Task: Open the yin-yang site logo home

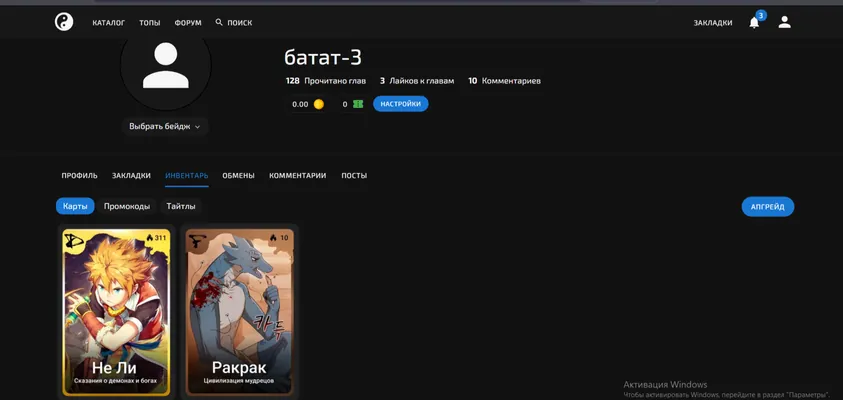Action: click(64, 22)
